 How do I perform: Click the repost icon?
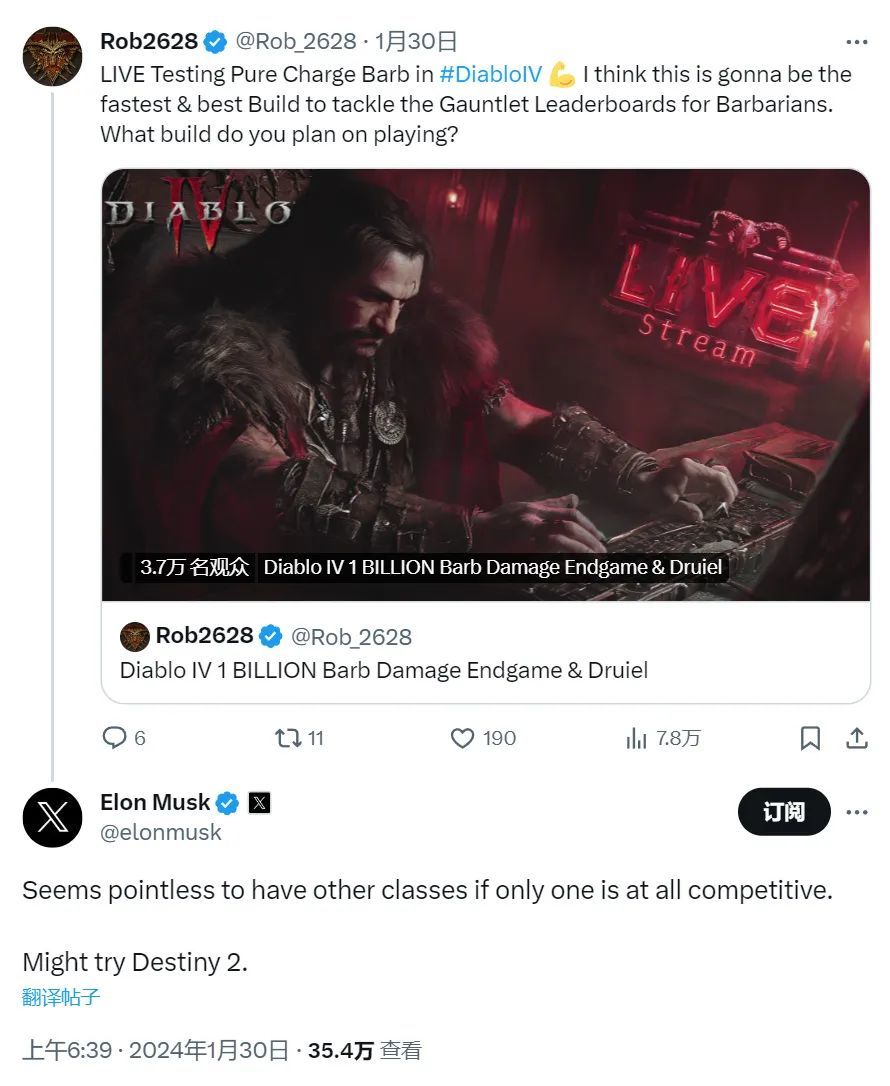click(288, 738)
